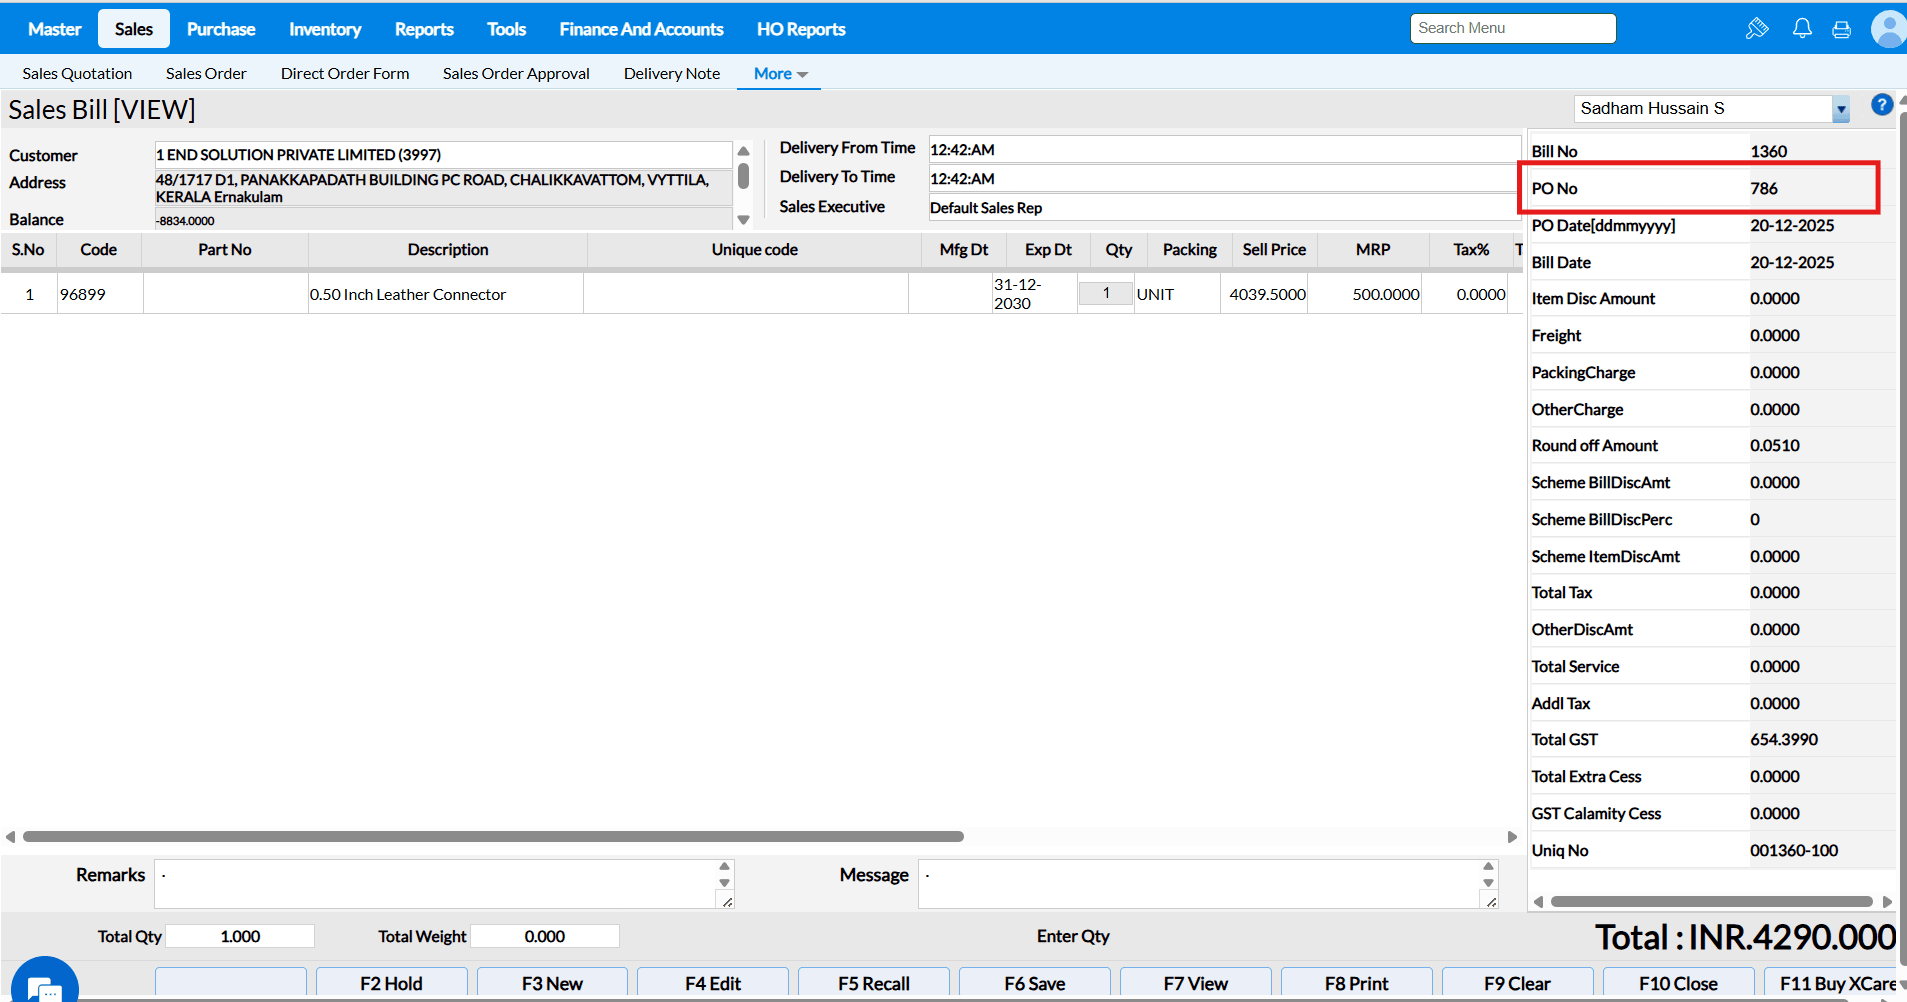
Task: Open the user profile avatar
Action: pyautogui.click(x=1887, y=29)
